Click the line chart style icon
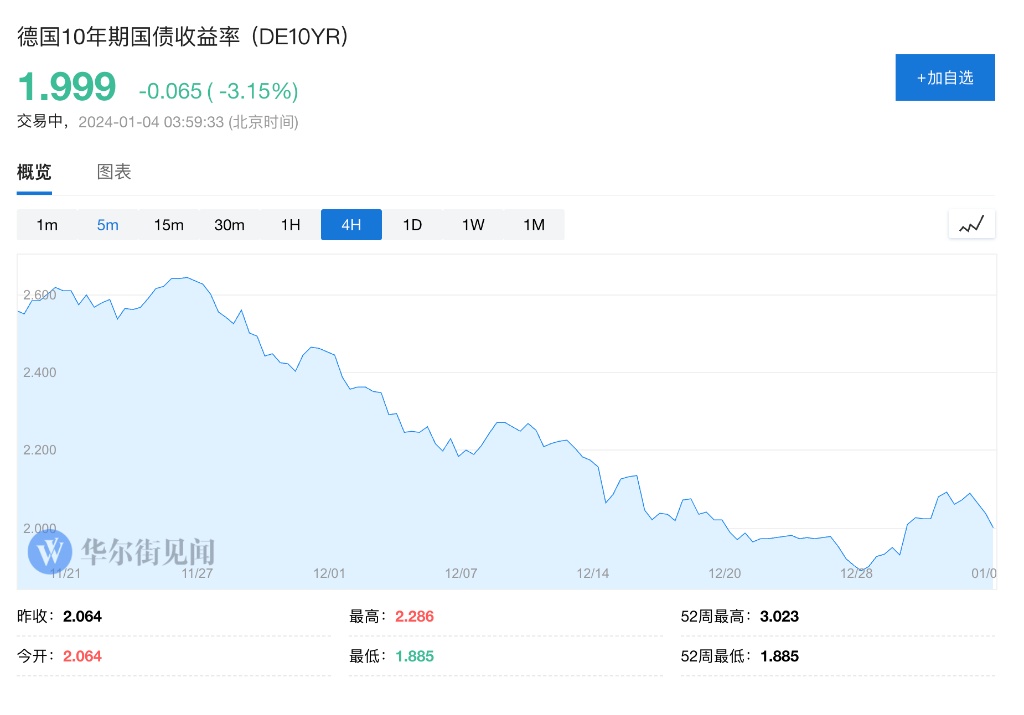 pyautogui.click(x=971, y=224)
